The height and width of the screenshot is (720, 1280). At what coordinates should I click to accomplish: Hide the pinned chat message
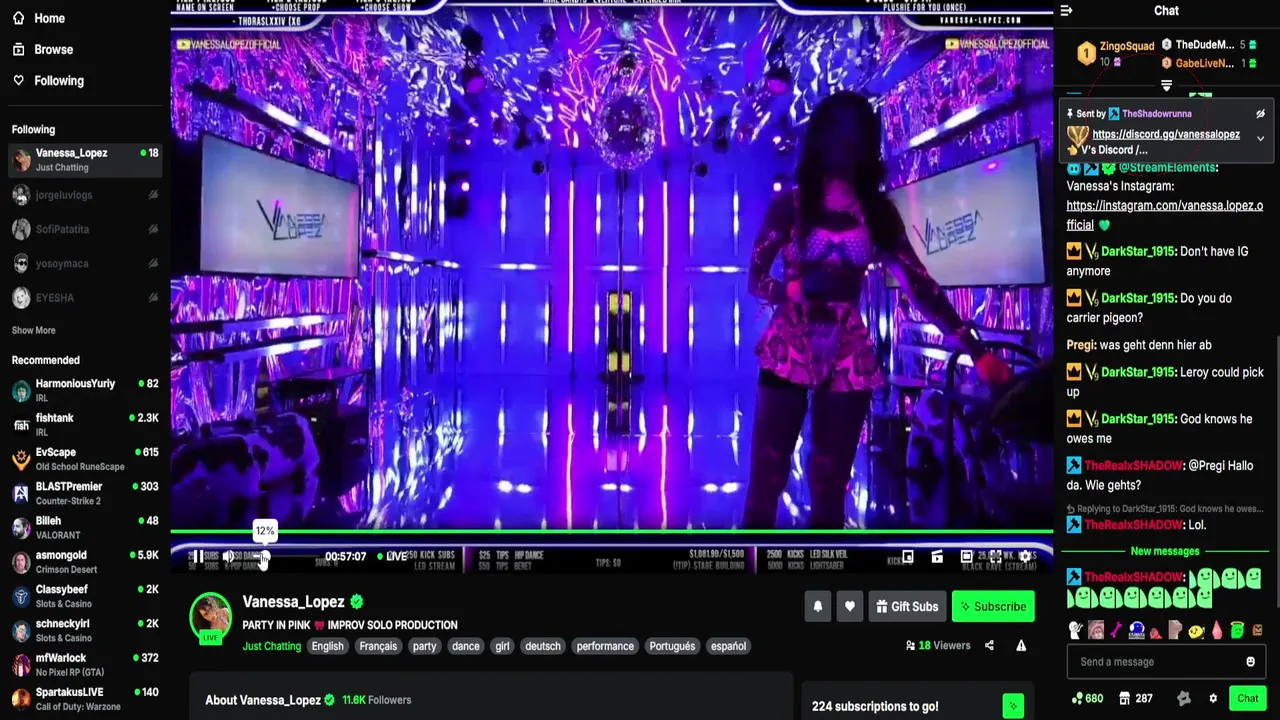pos(1260,114)
